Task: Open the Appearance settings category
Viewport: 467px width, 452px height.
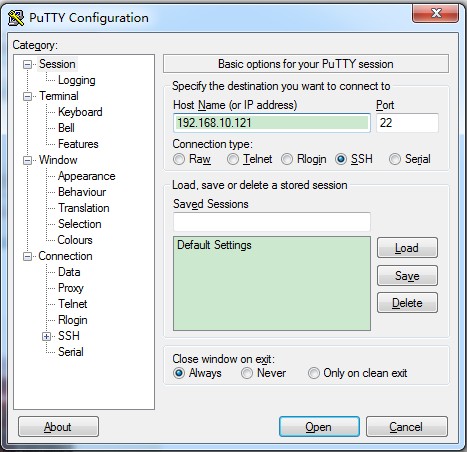Action: (x=87, y=176)
